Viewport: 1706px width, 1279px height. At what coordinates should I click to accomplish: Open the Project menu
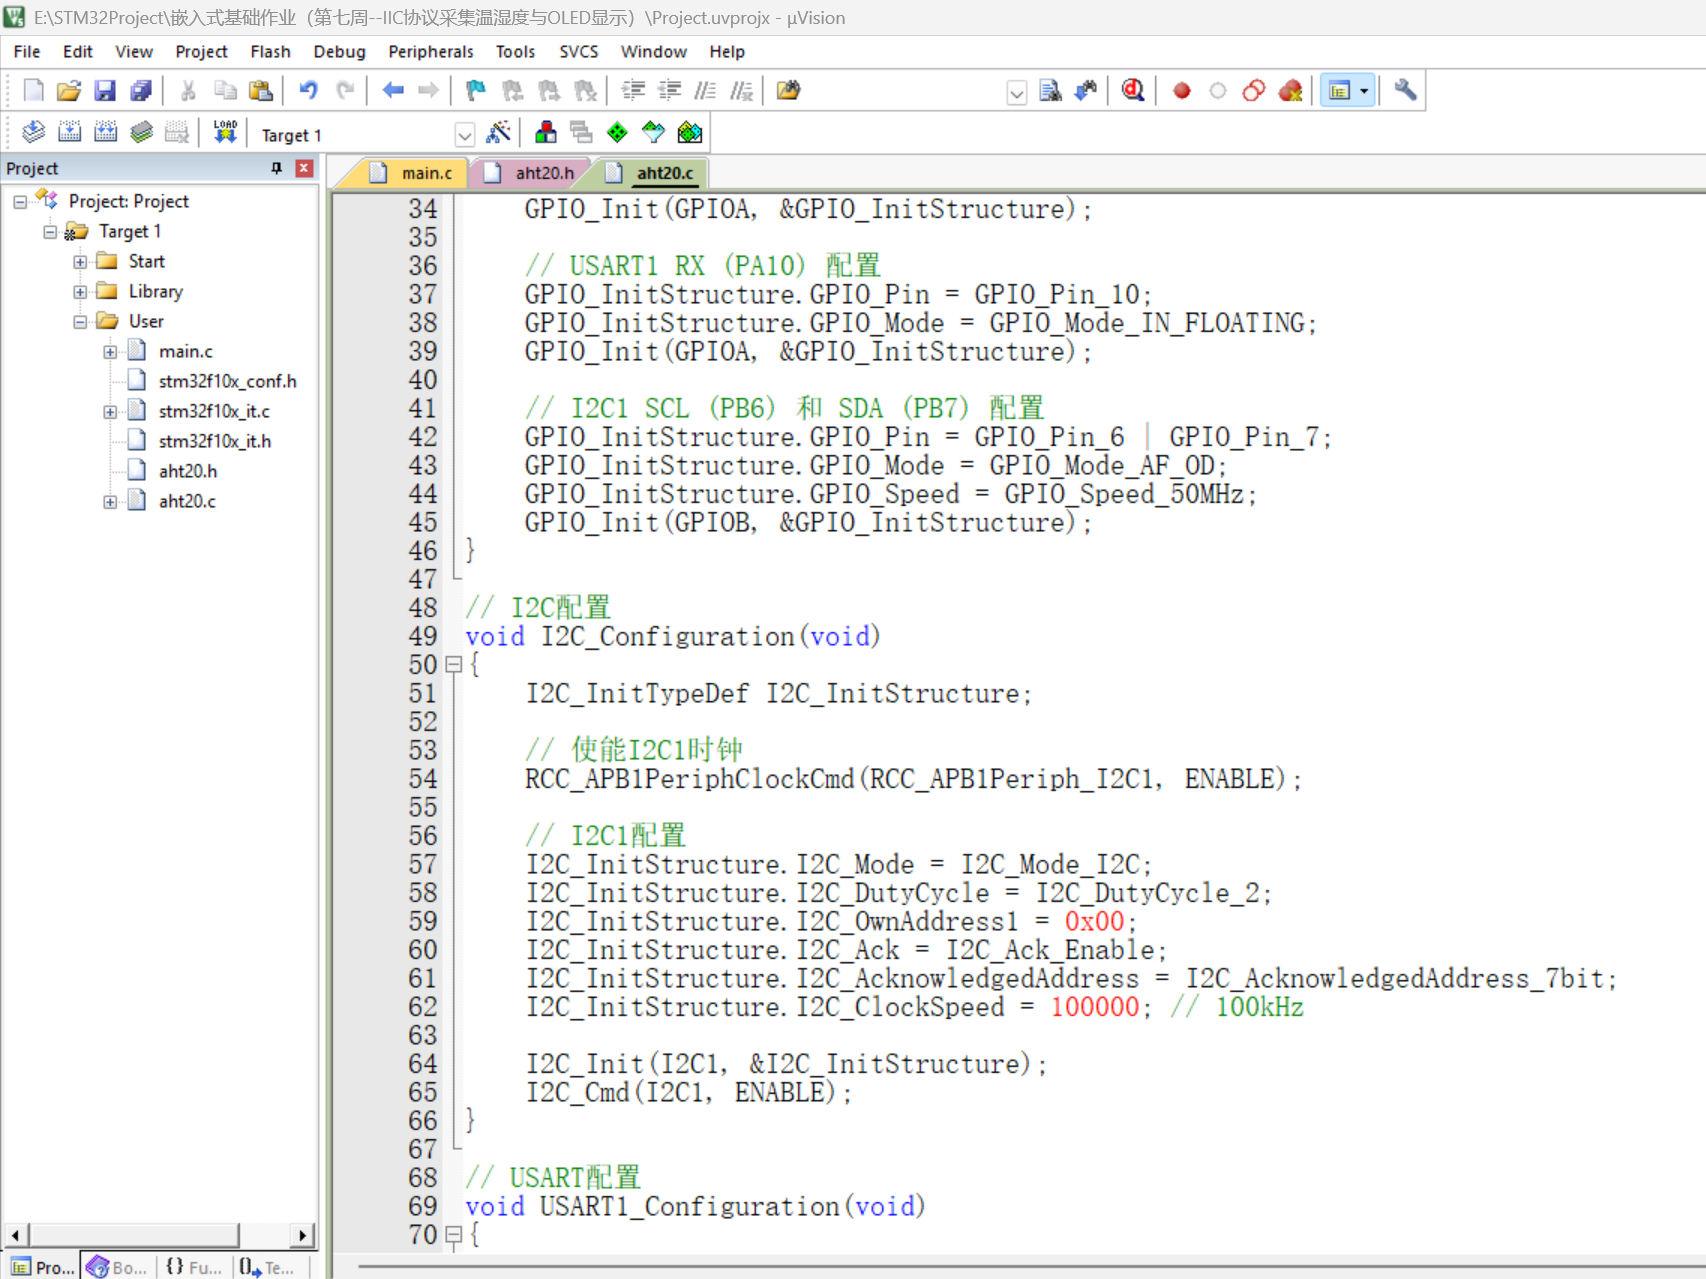click(201, 51)
